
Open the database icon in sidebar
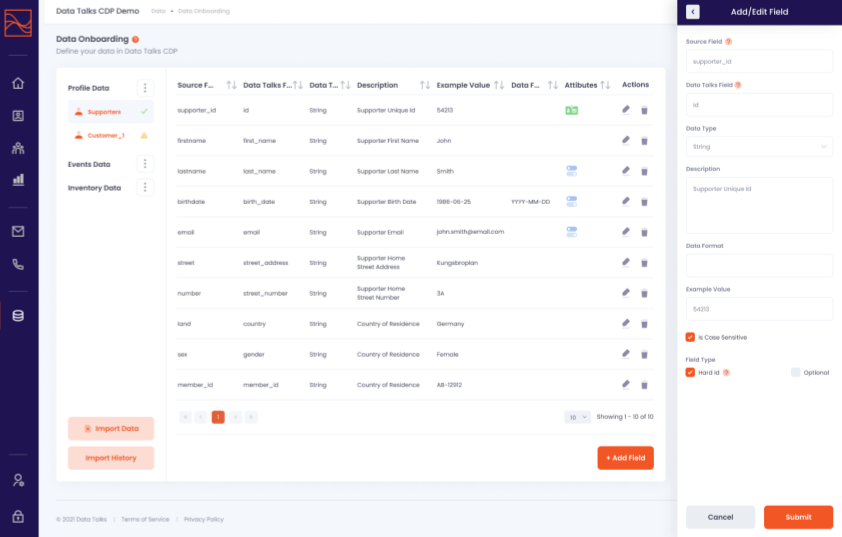[x=18, y=316]
